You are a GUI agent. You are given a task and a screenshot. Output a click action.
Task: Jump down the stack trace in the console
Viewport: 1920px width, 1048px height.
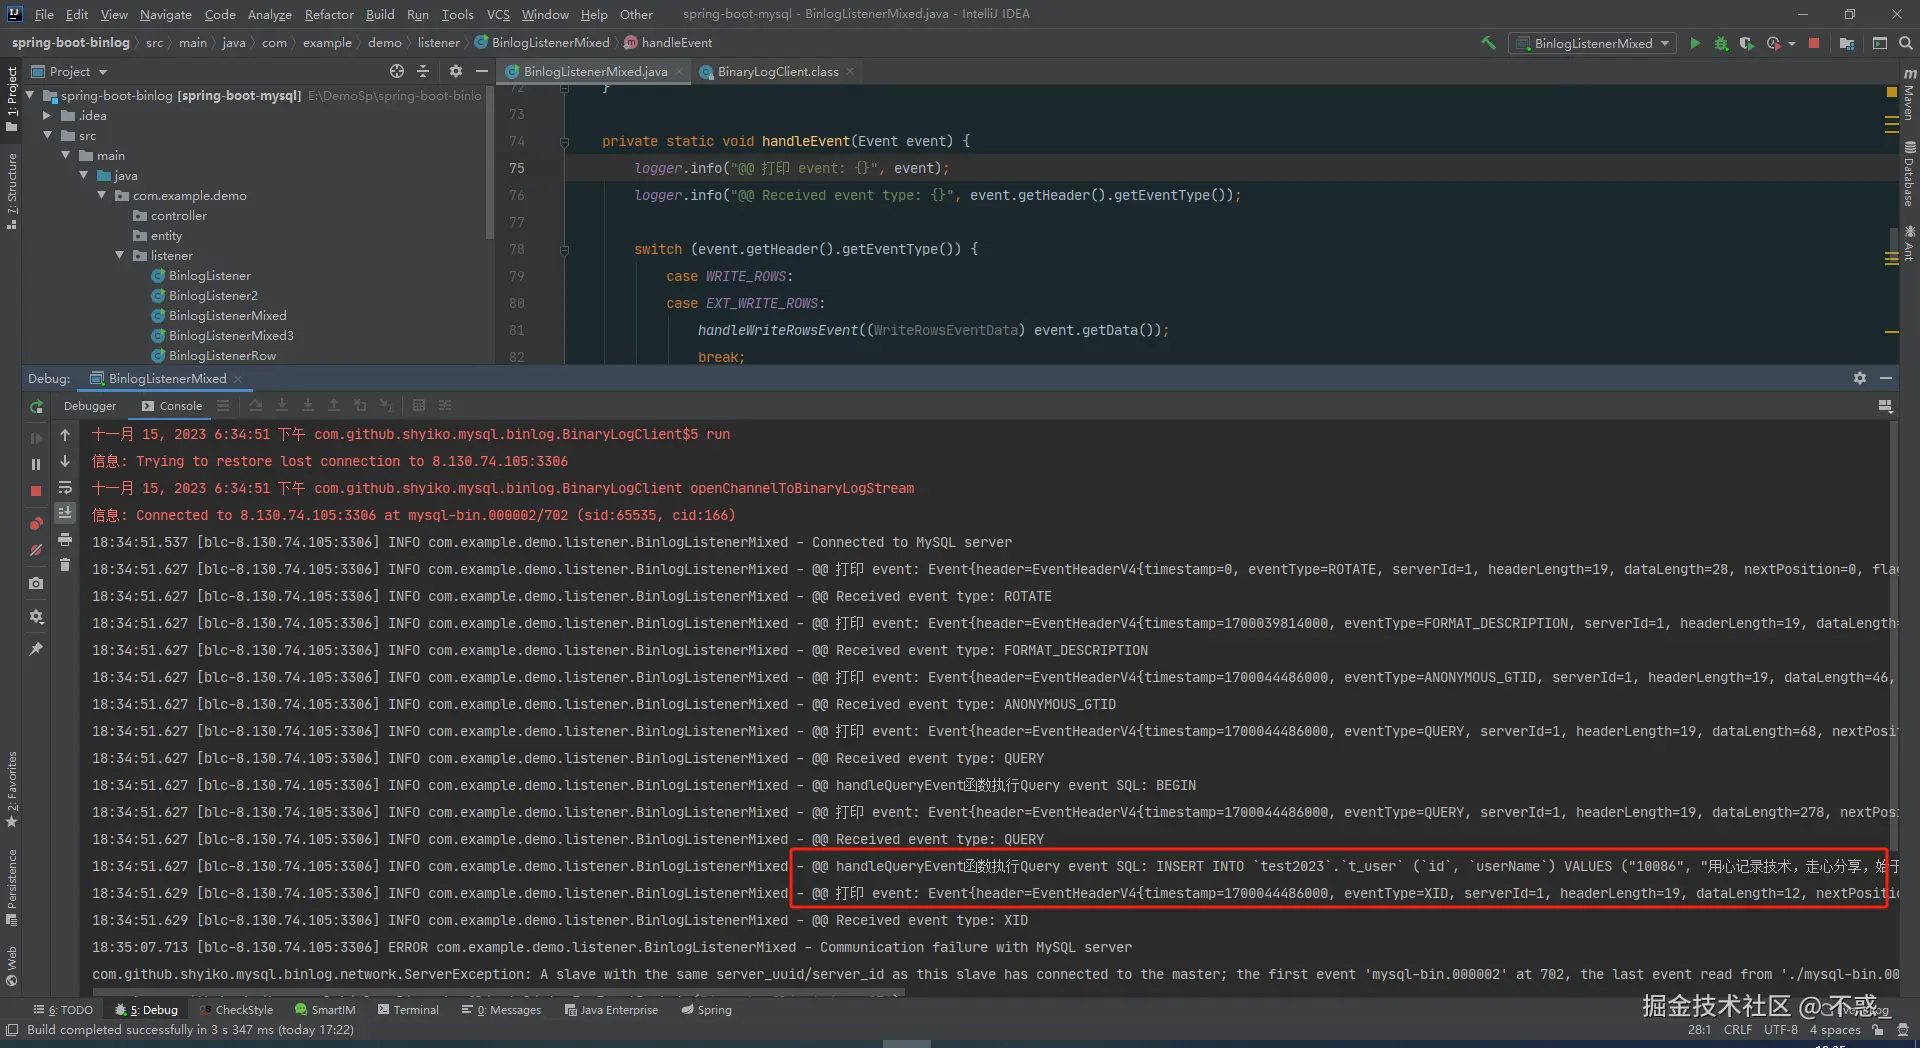coord(65,461)
